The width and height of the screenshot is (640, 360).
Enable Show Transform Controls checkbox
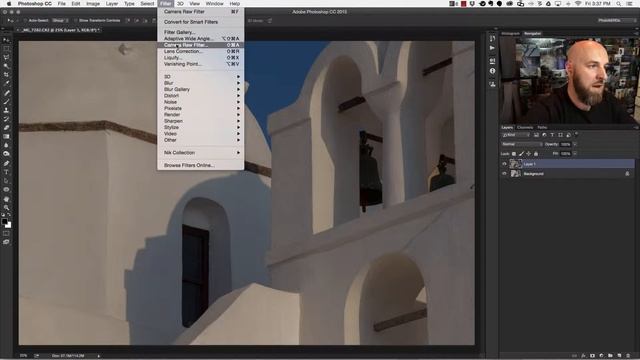[x=76, y=20]
